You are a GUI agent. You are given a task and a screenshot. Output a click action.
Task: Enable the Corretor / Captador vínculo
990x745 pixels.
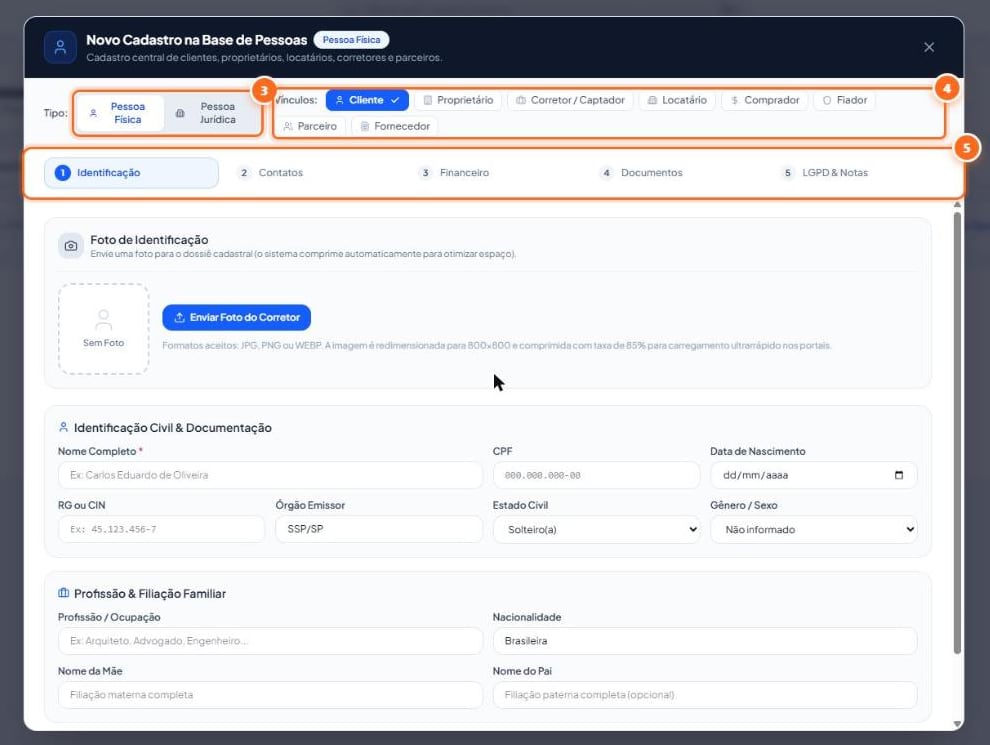(x=570, y=100)
